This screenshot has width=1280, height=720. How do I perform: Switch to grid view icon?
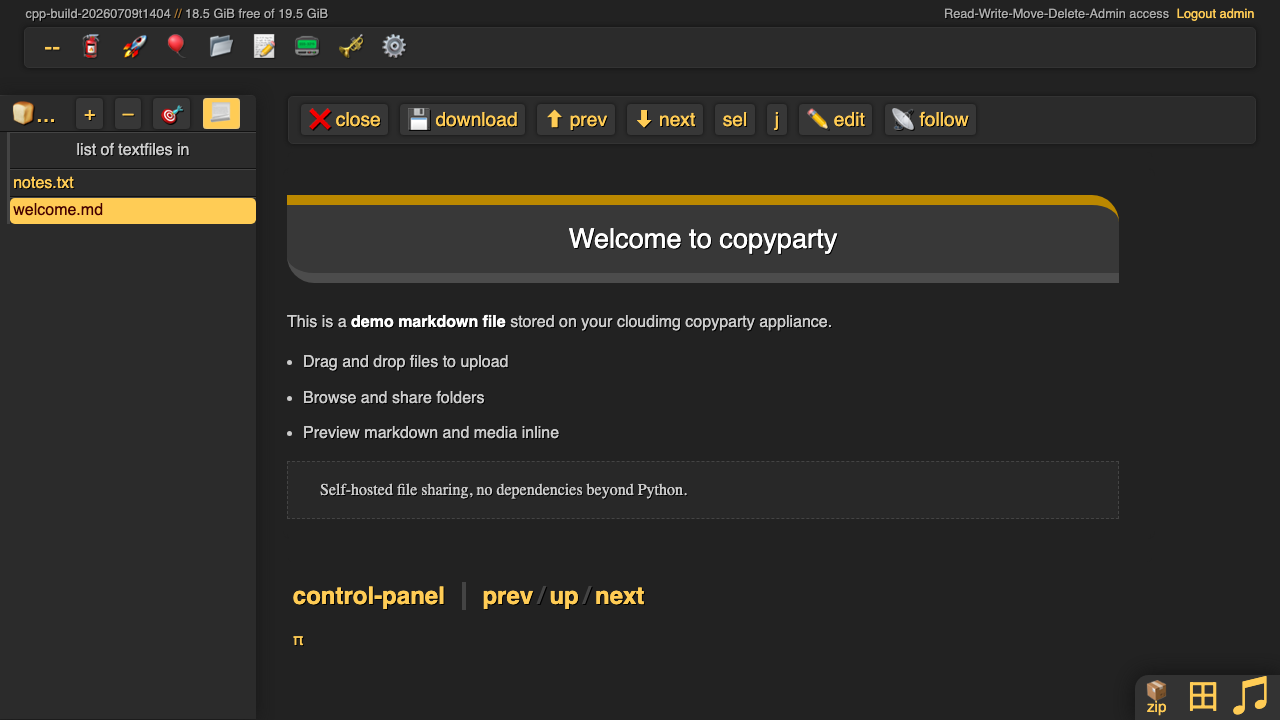(1202, 696)
